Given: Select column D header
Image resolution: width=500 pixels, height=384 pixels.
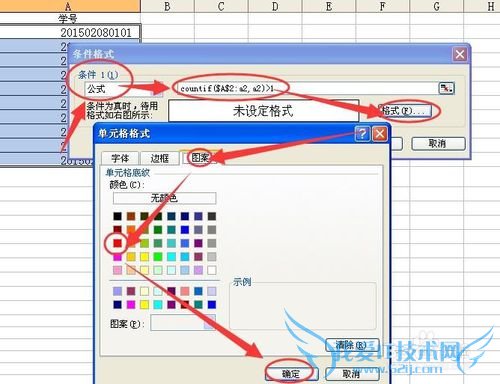Looking at the screenshot, I should point(275,6).
